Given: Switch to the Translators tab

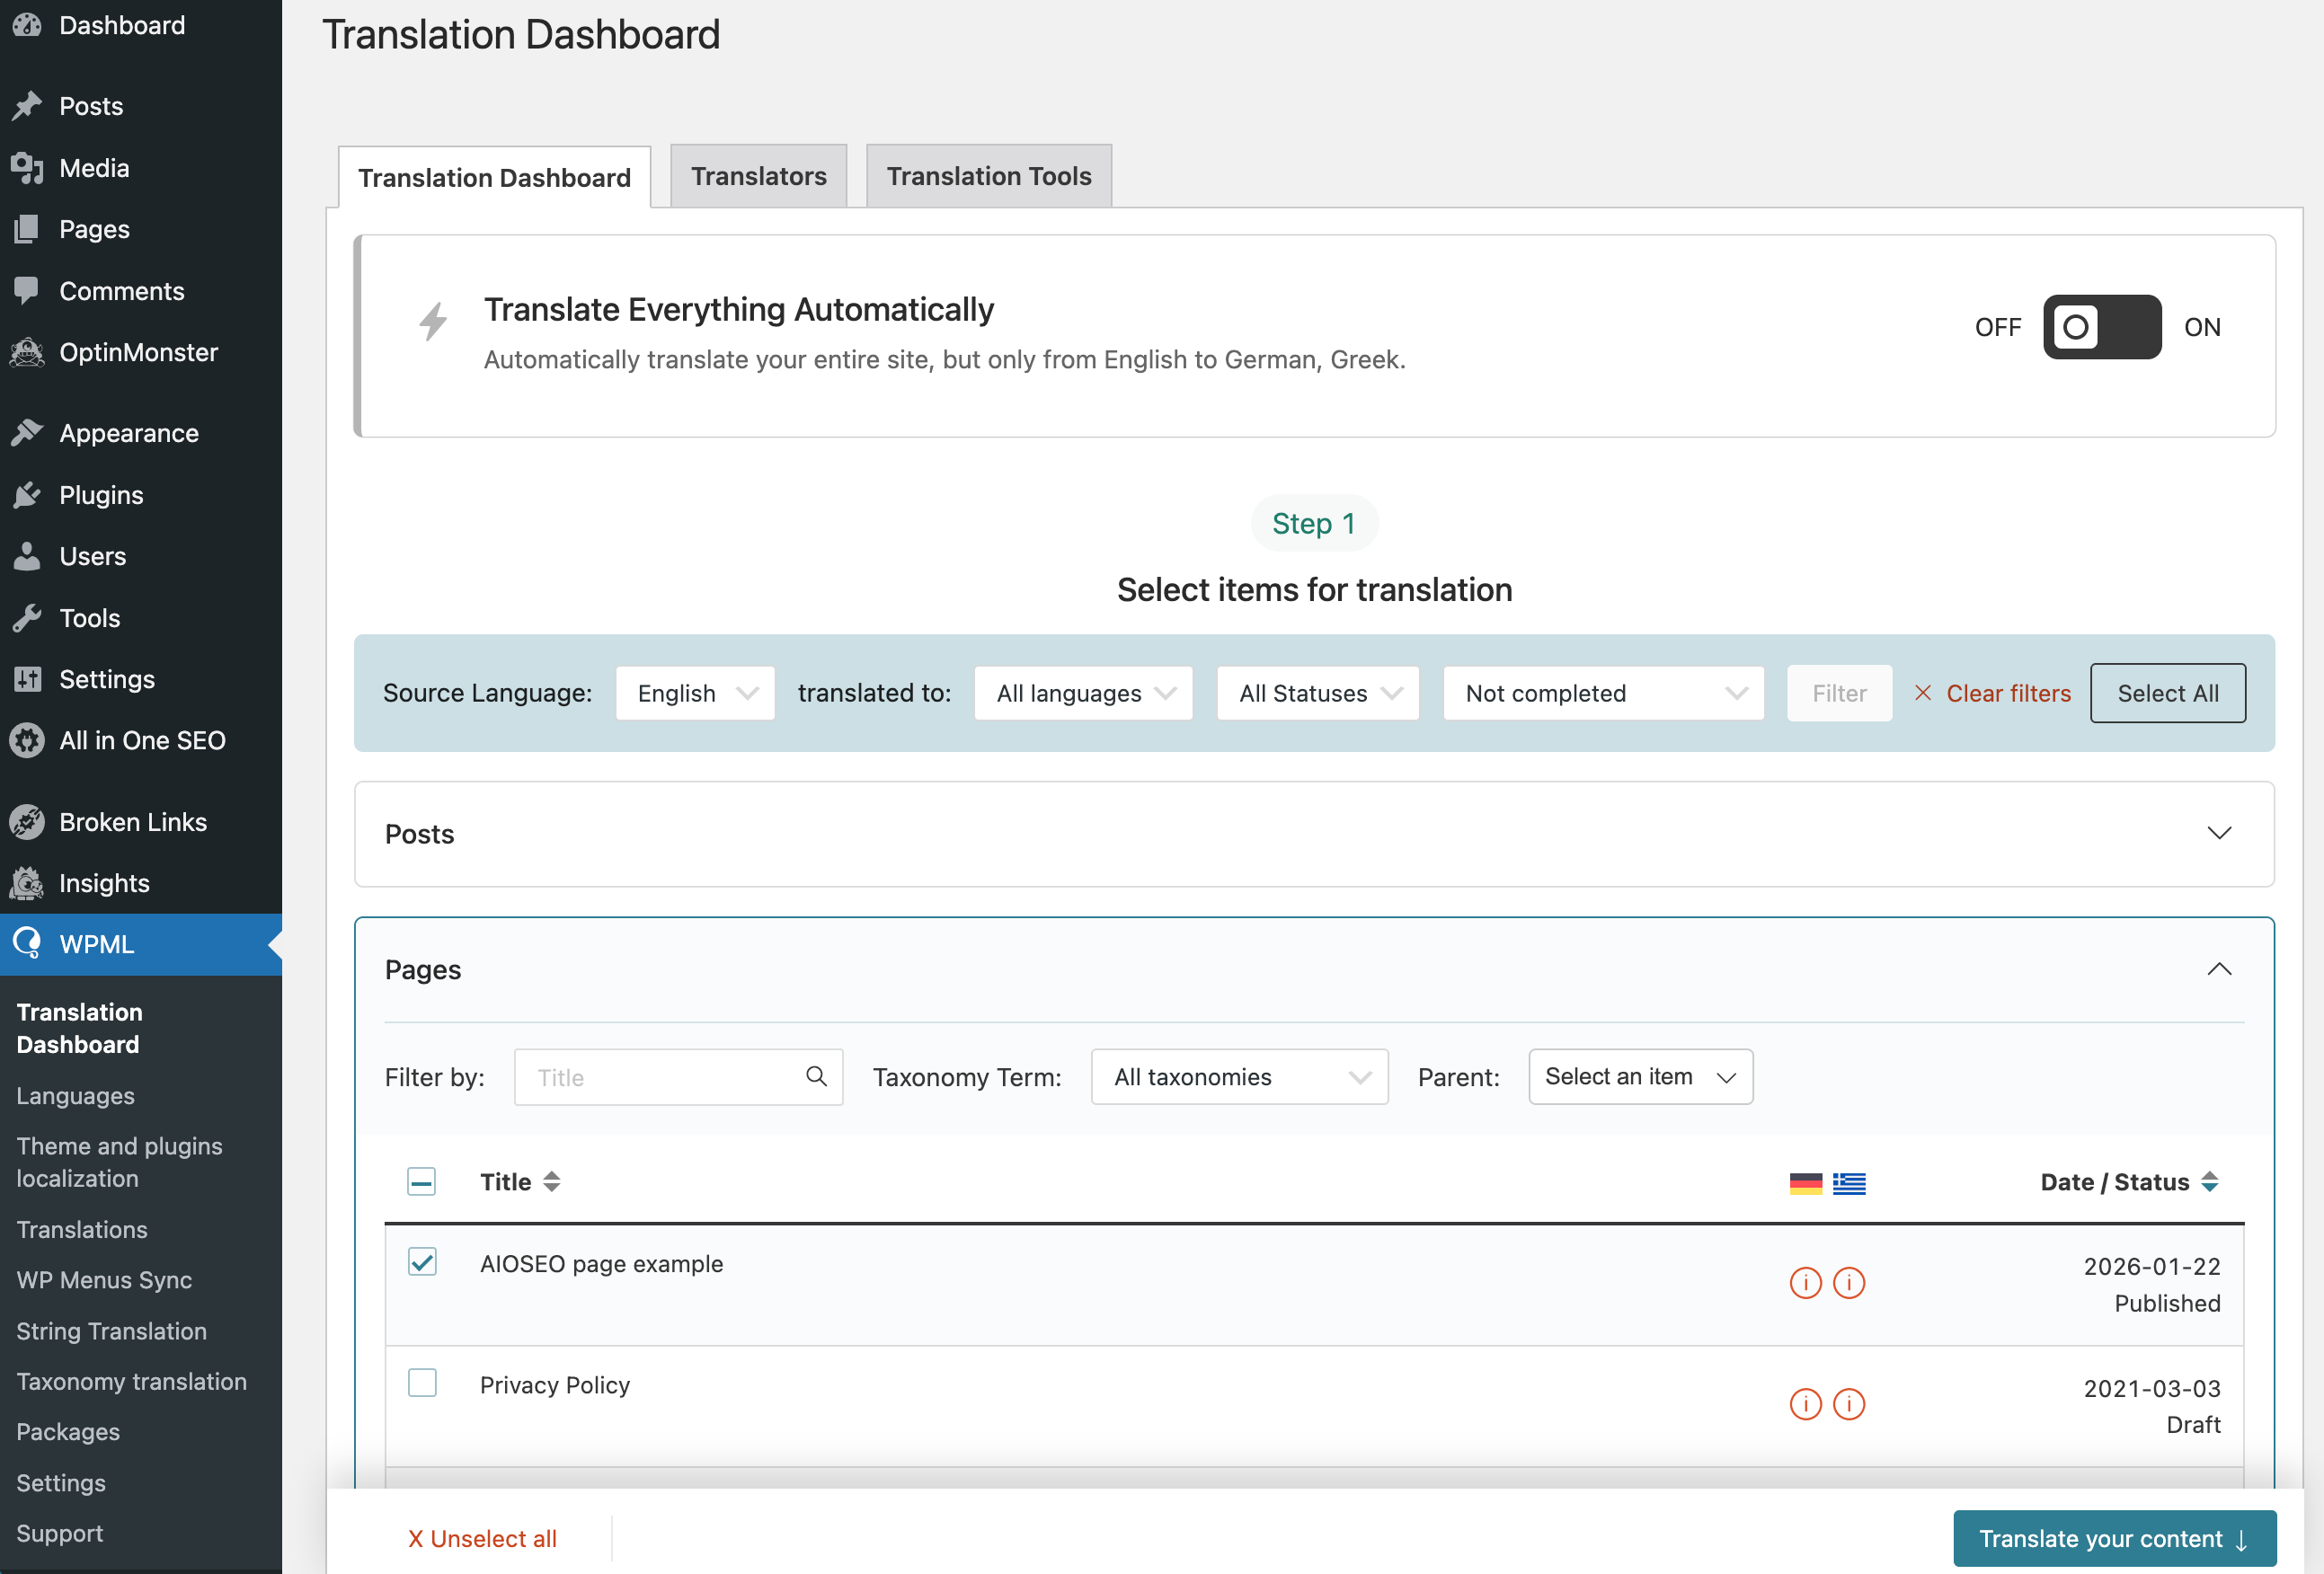Looking at the screenshot, I should pyautogui.click(x=758, y=176).
